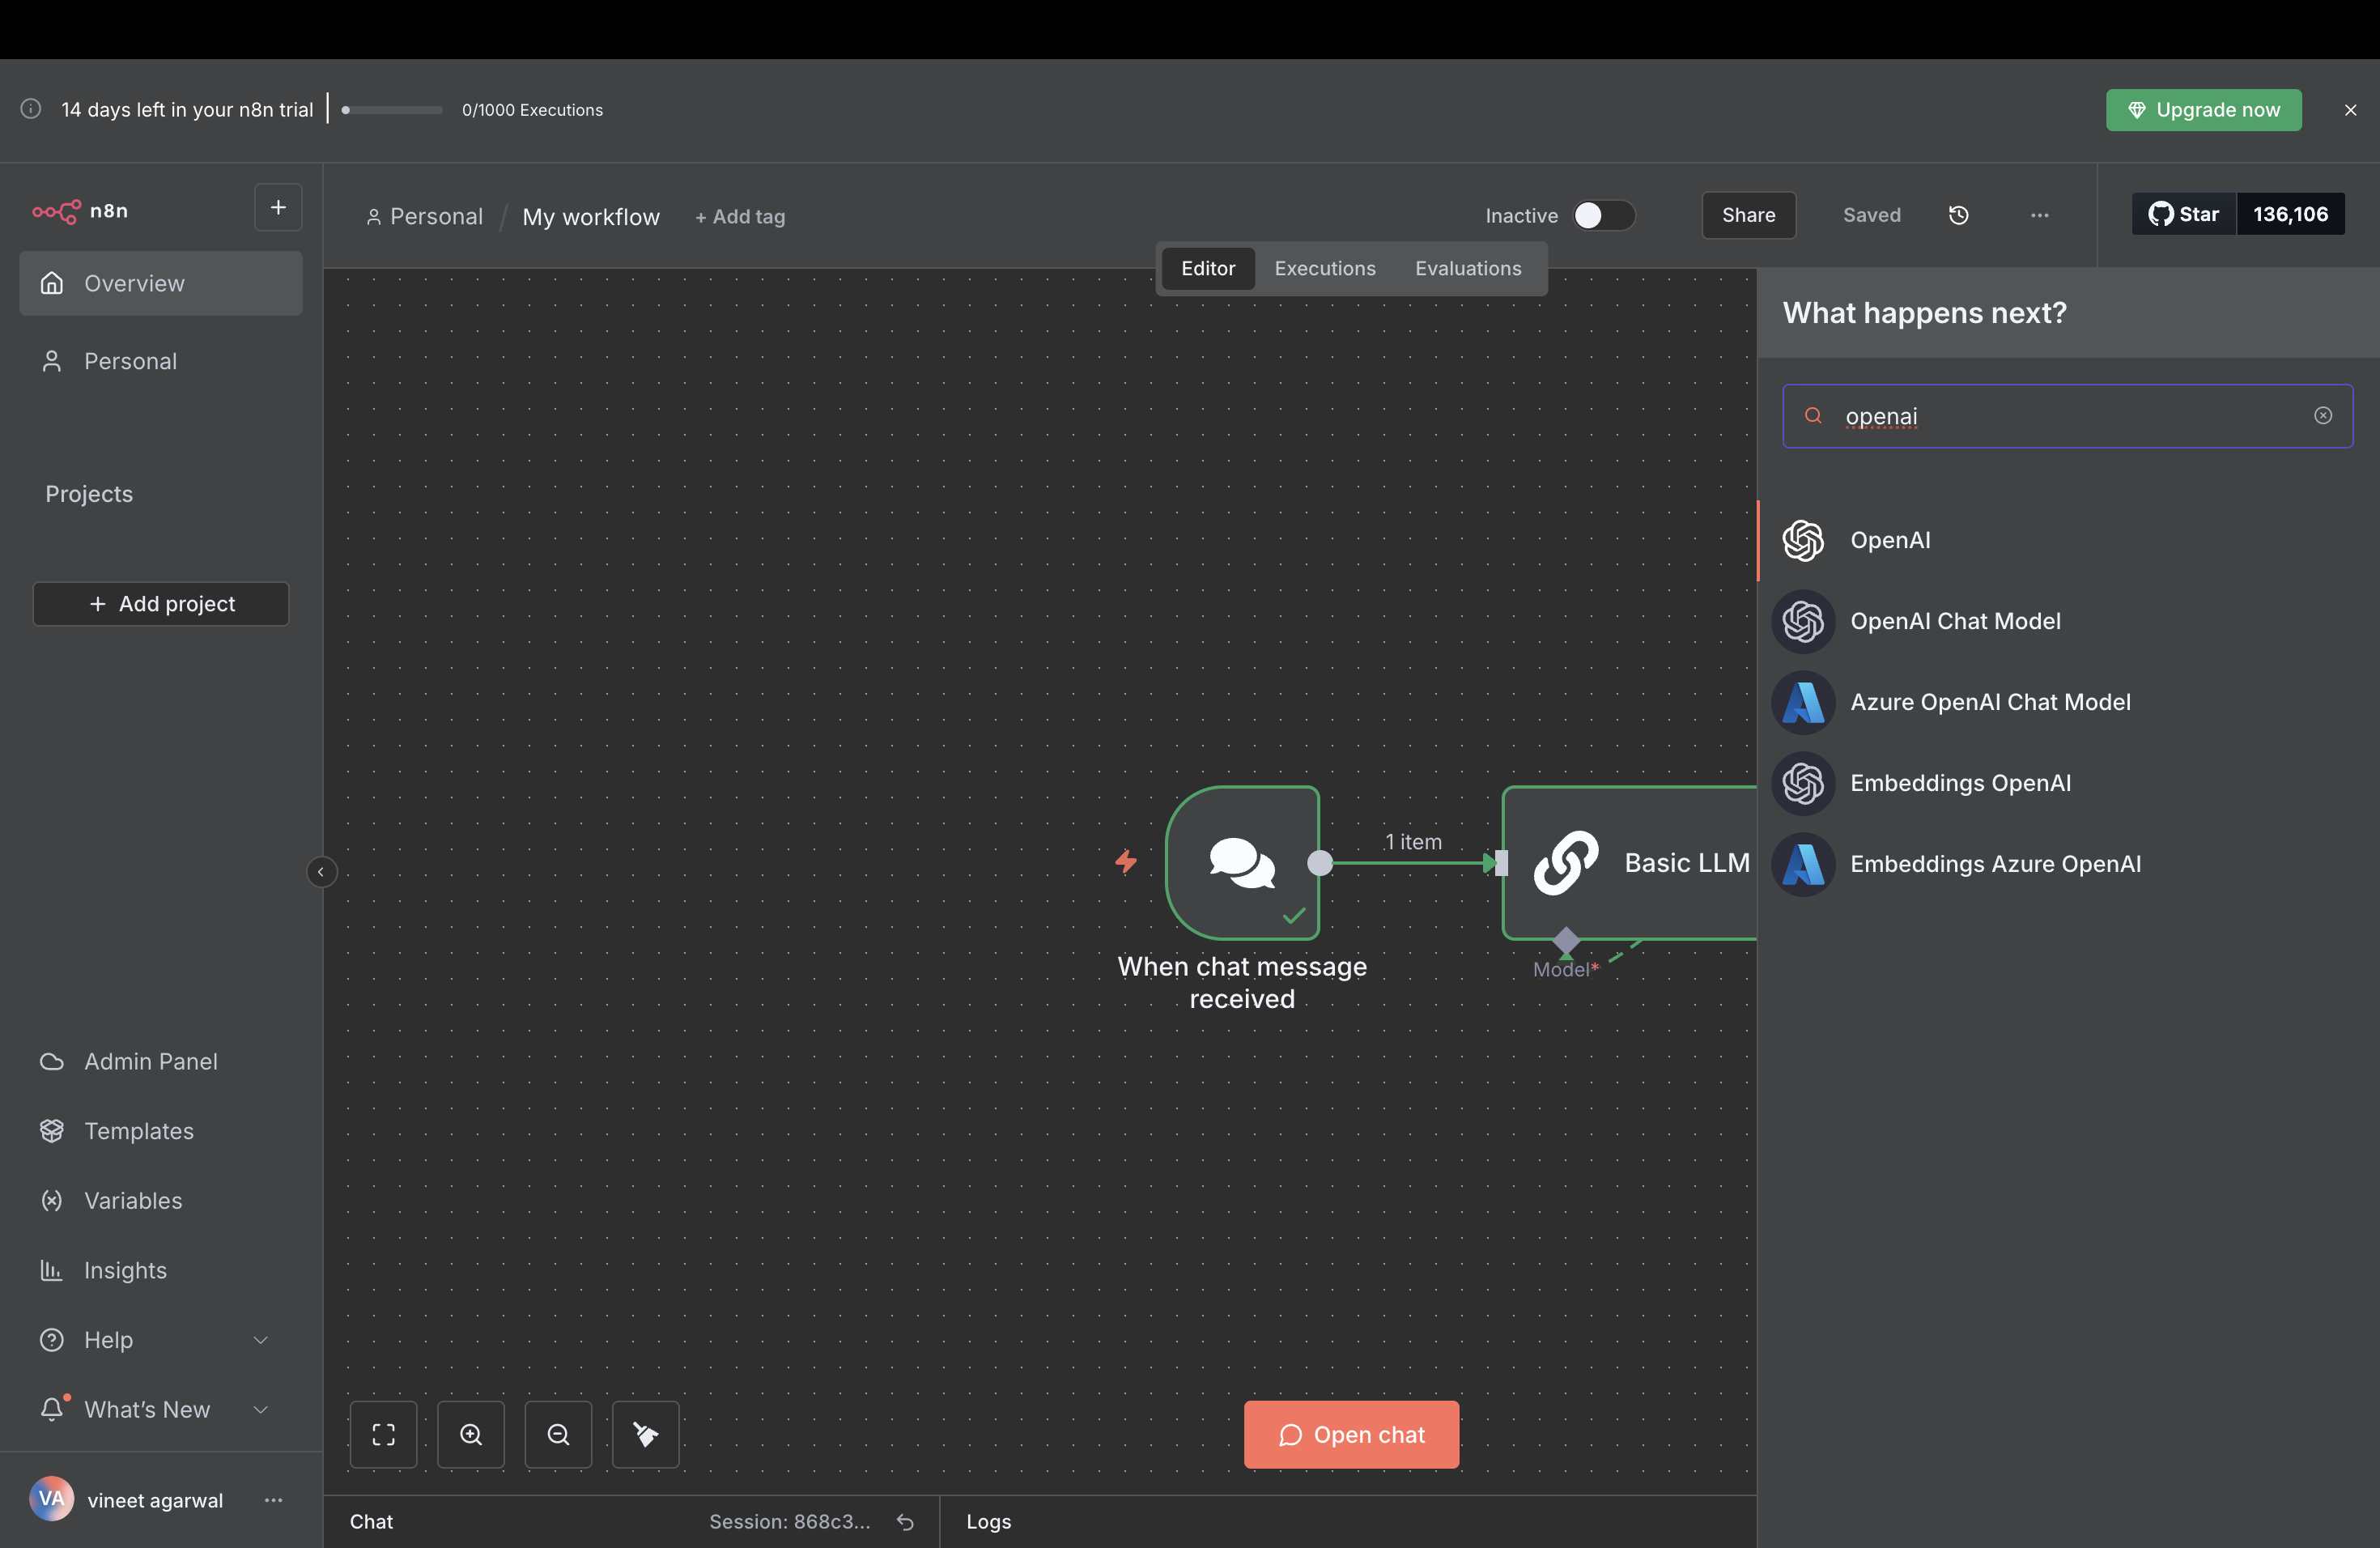
Task: Clear the openai search field with the x
Action: (2324, 416)
